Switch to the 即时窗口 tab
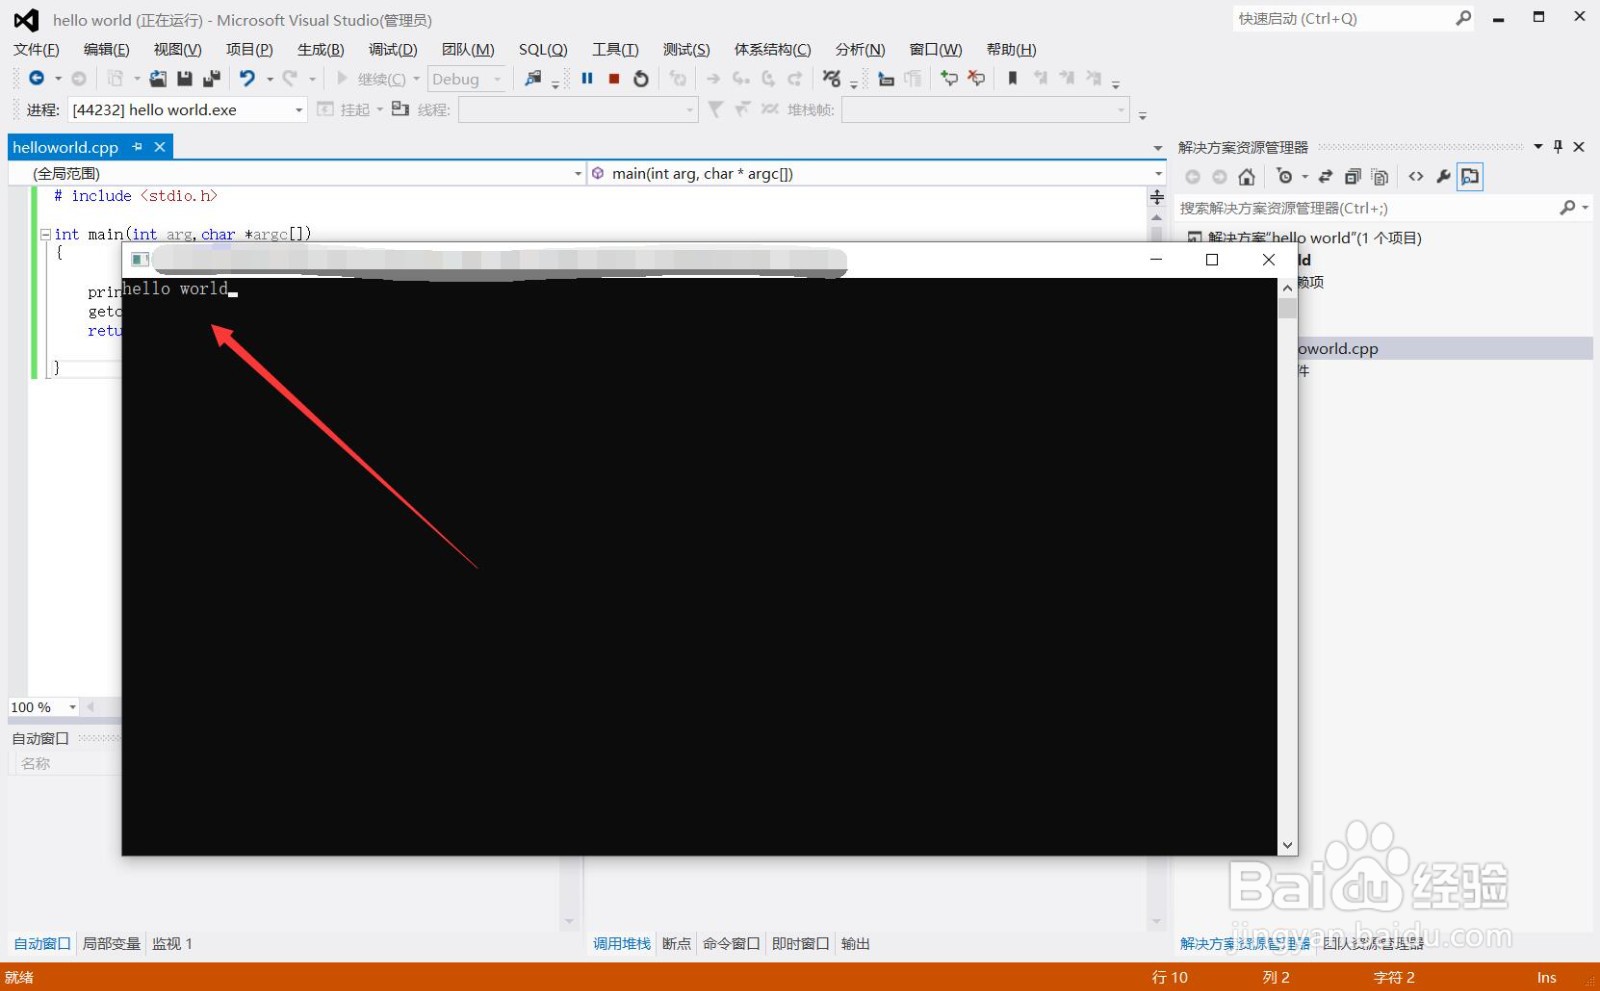This screenshot has height=991, width=1600. pyautogui.click(x=800, y=943)
